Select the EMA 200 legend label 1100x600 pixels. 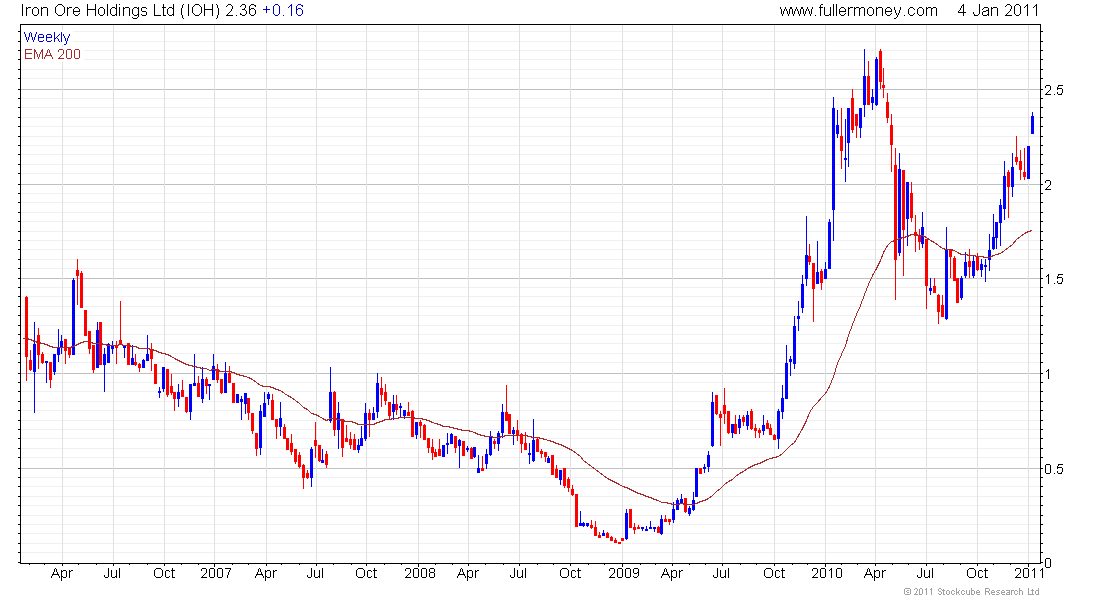52,54
